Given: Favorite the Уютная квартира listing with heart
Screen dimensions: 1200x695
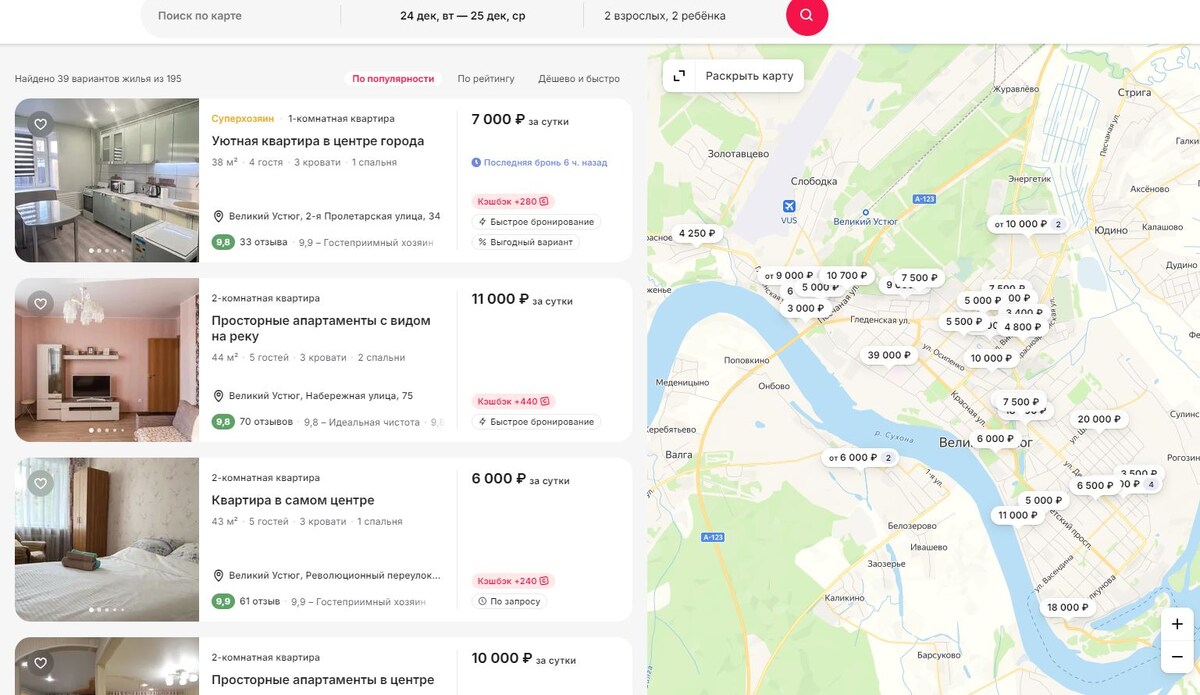Looking at the screenshot, I should click(x=40, y=124).
